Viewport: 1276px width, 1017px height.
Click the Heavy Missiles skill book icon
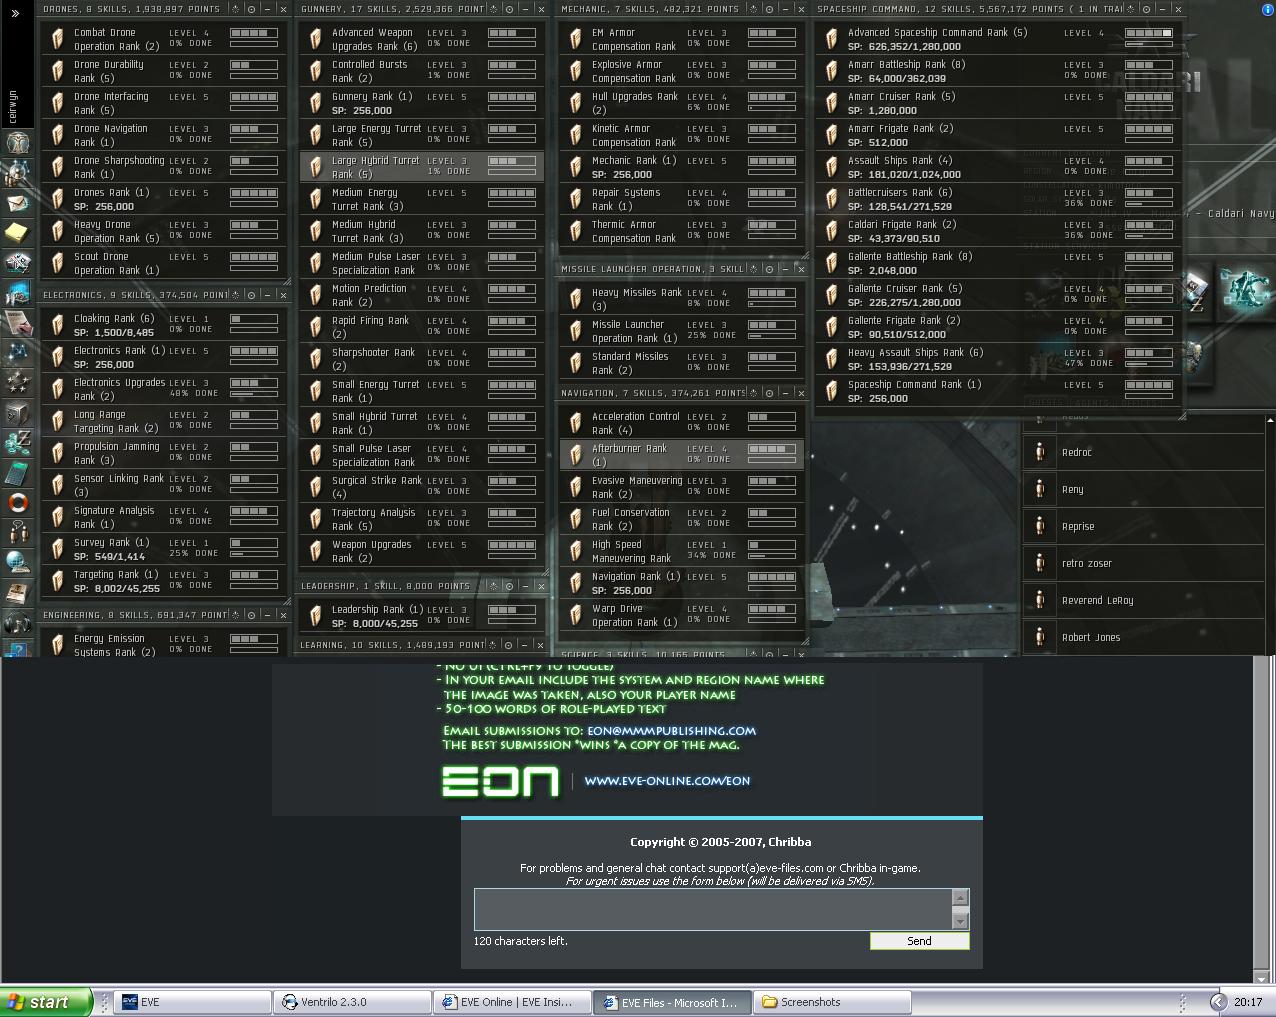pyautogui.click(x=575, y=299)
